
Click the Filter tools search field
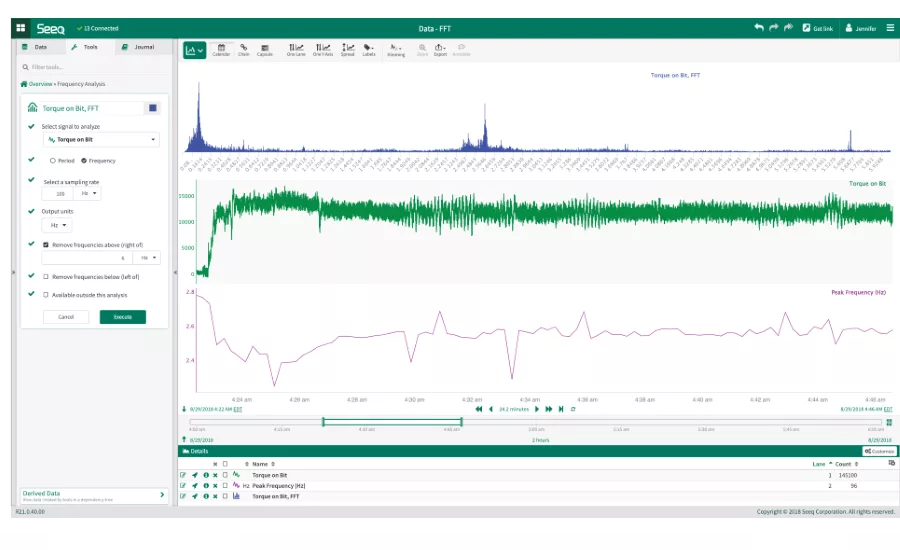(94, 67)
